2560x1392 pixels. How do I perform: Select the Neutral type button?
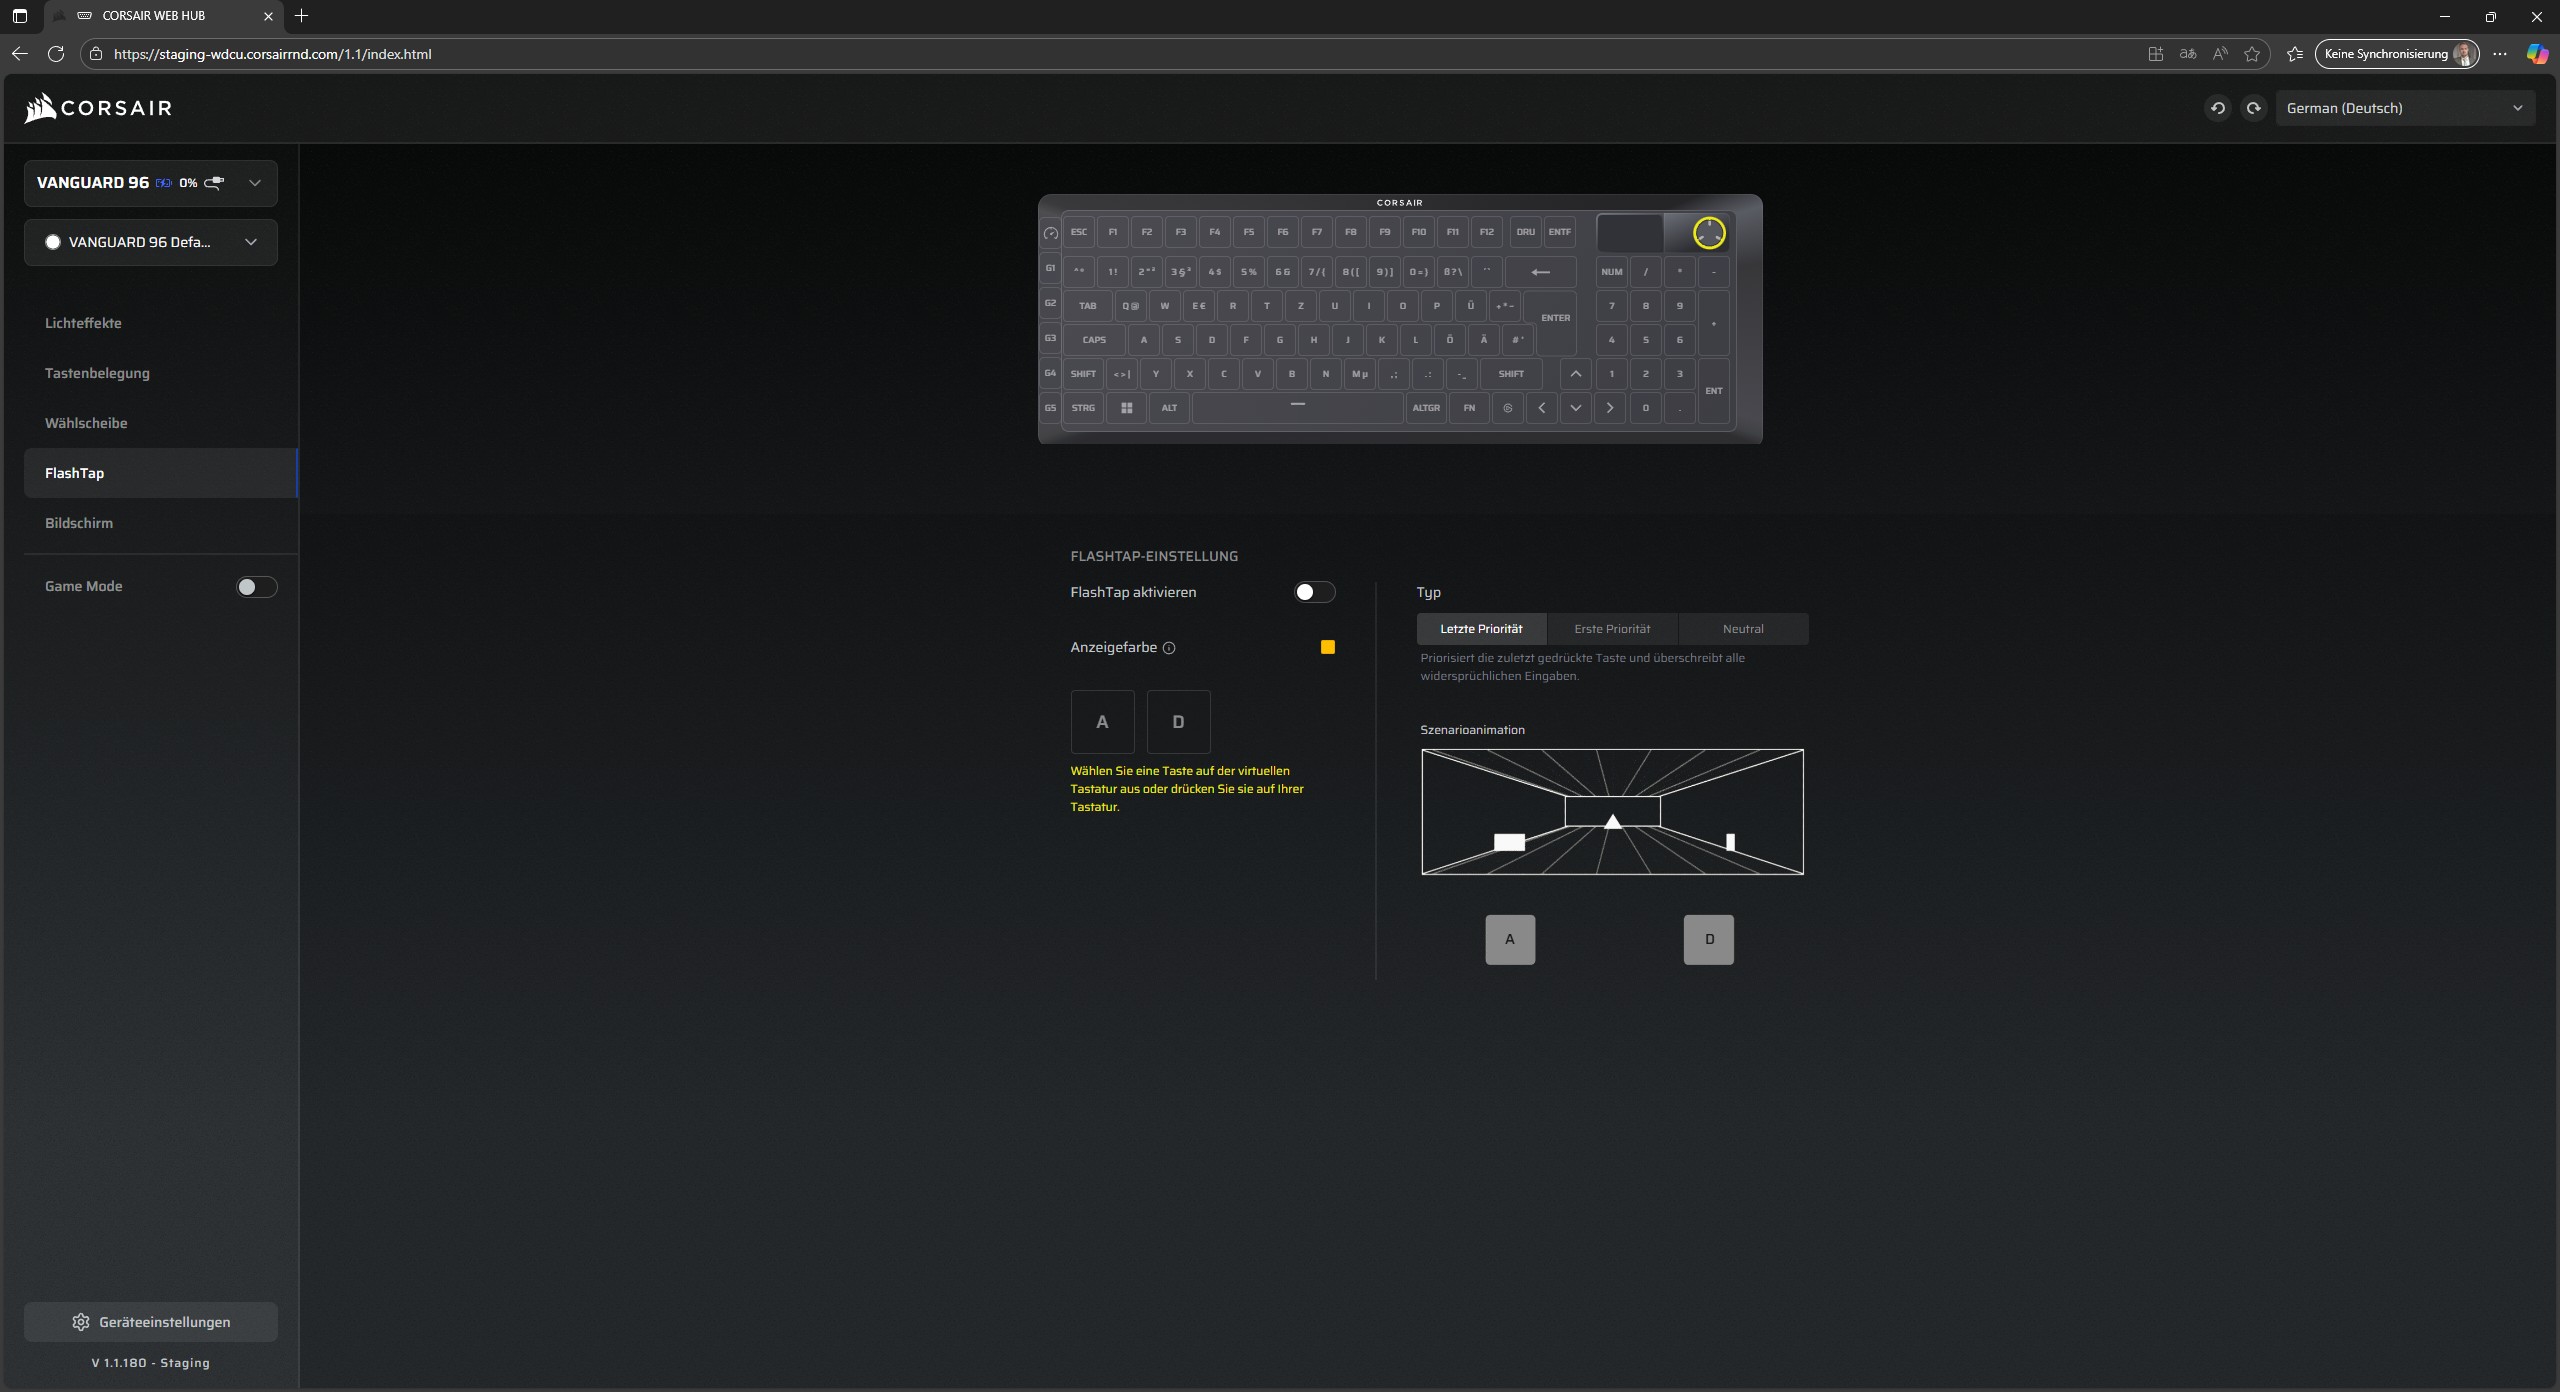click(1743, 629)
